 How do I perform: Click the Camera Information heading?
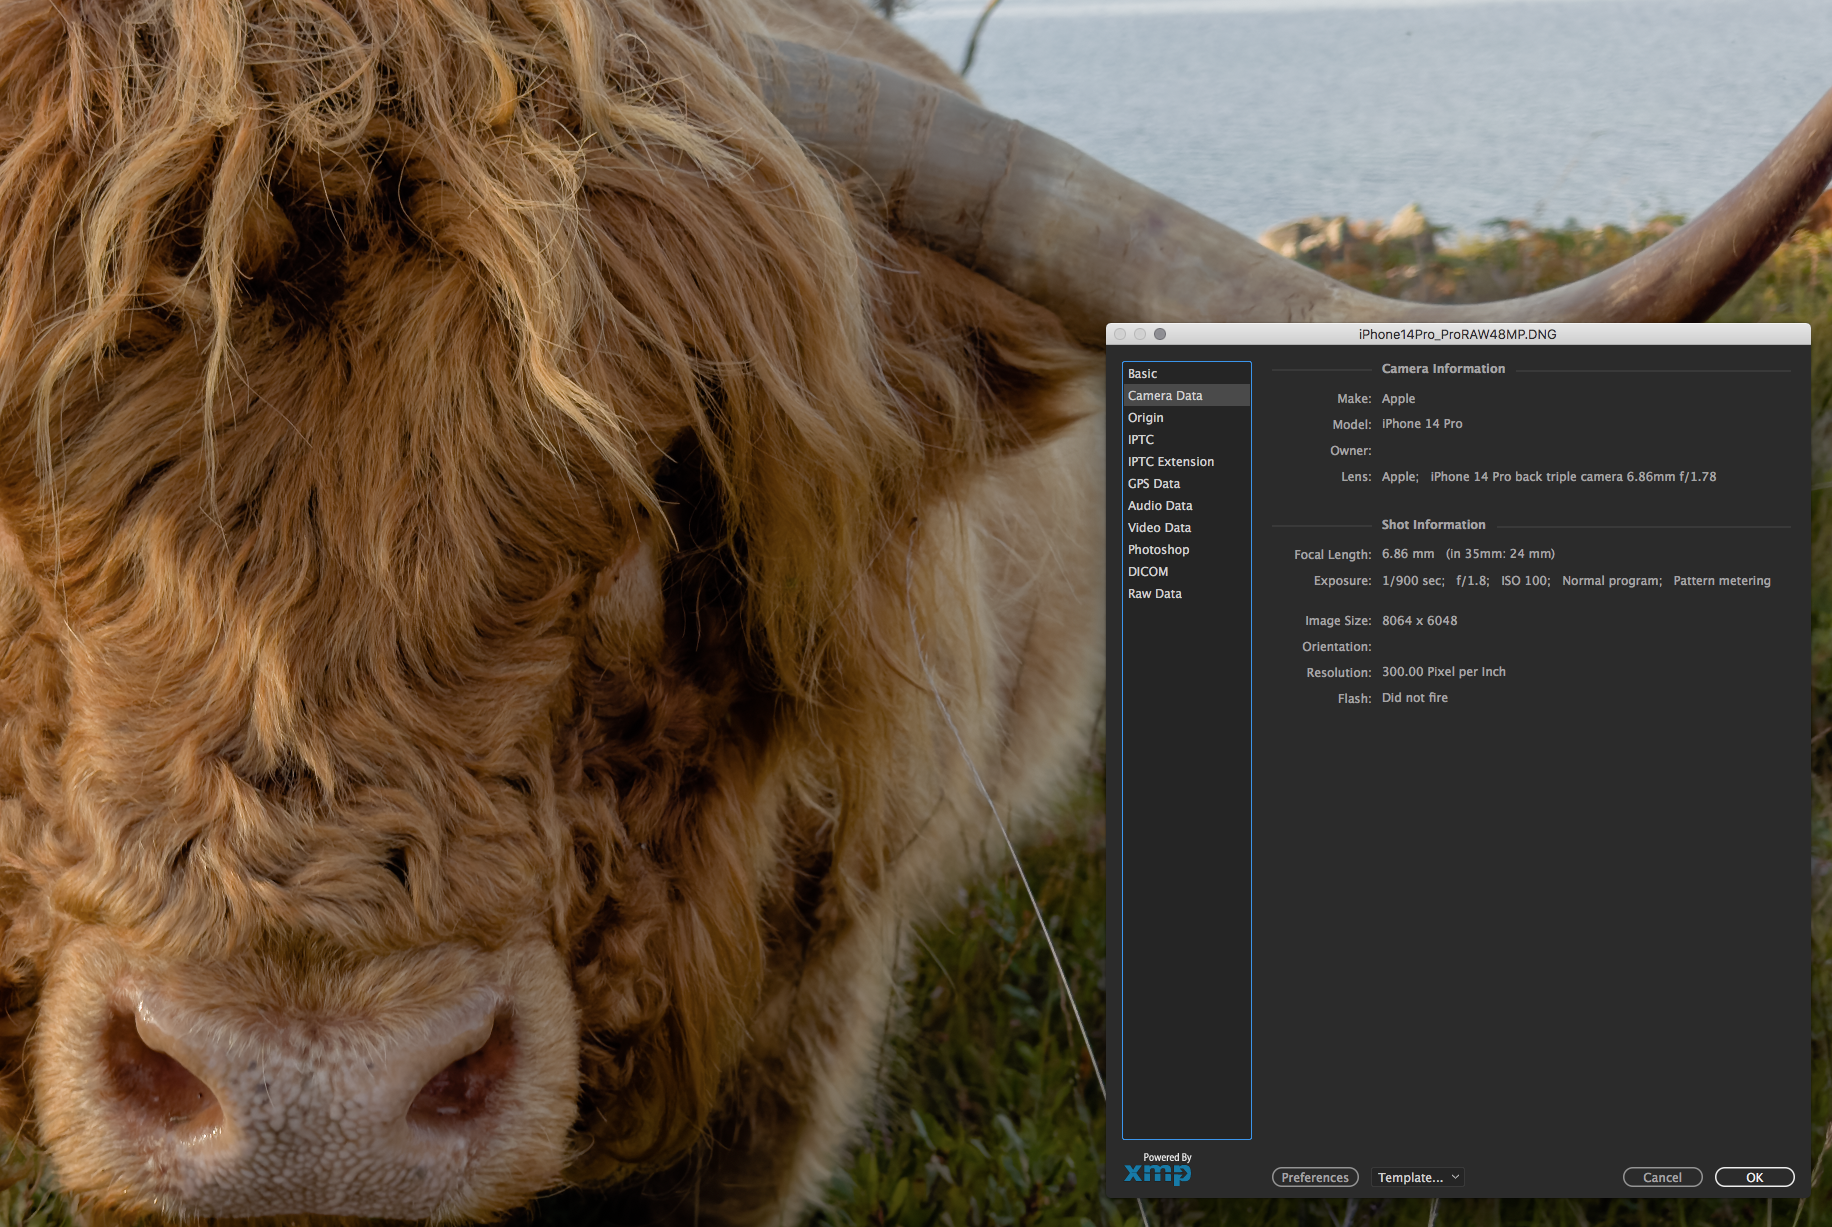click(x=1443, y=369)
